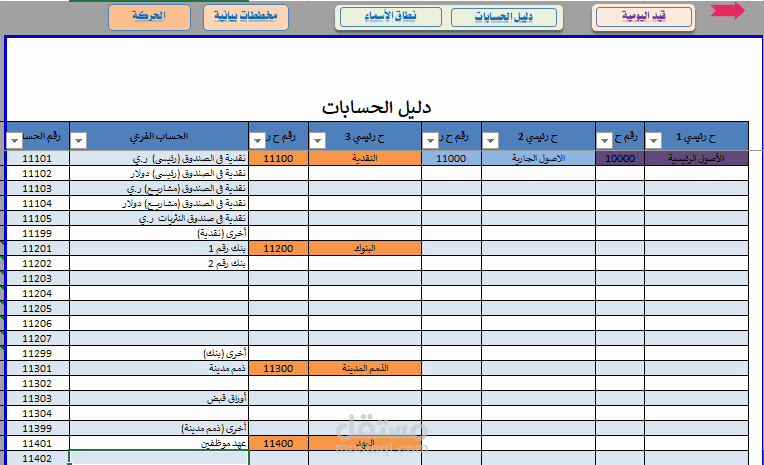Select account number cell 11401
The image size is (764, 465).
(37, 444)
